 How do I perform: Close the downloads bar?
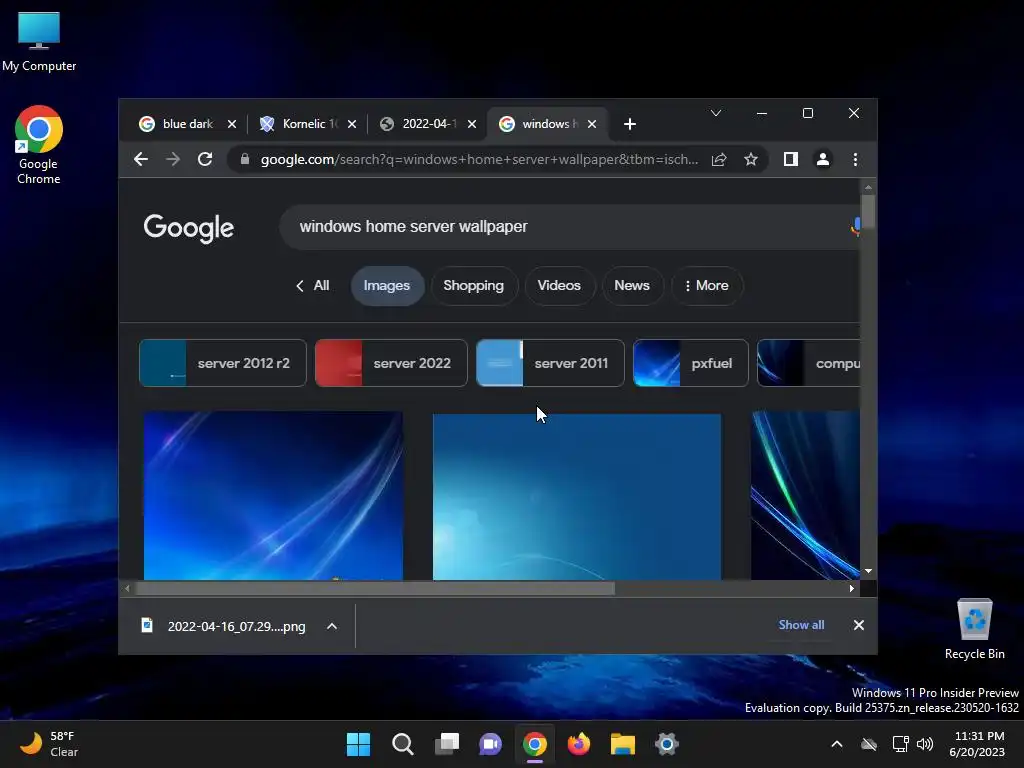coord(859,625)
